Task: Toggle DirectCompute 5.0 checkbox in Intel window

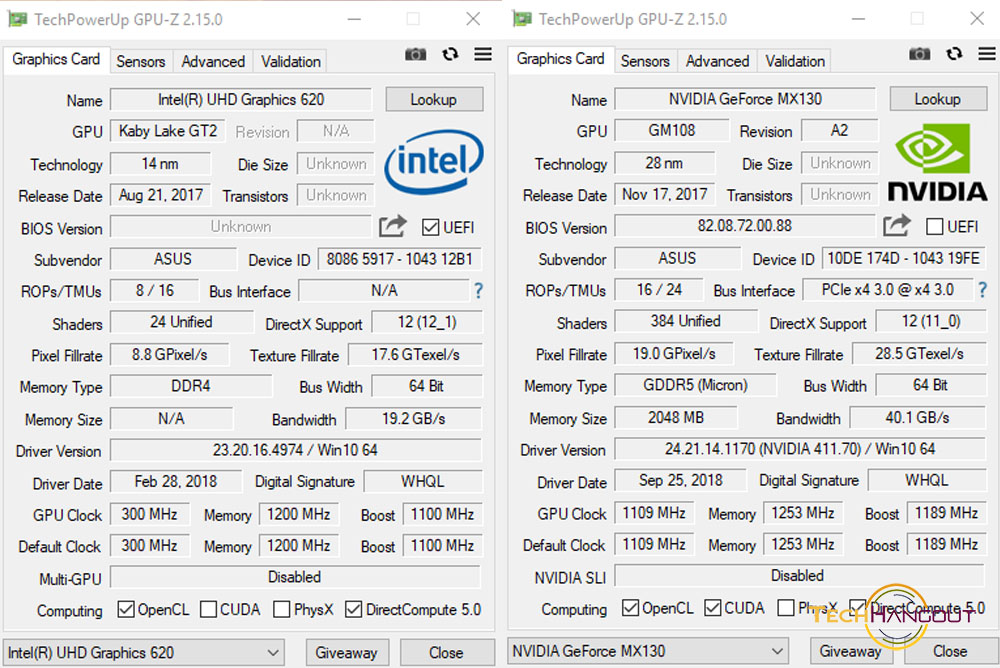Action: (x=353, y=609)
